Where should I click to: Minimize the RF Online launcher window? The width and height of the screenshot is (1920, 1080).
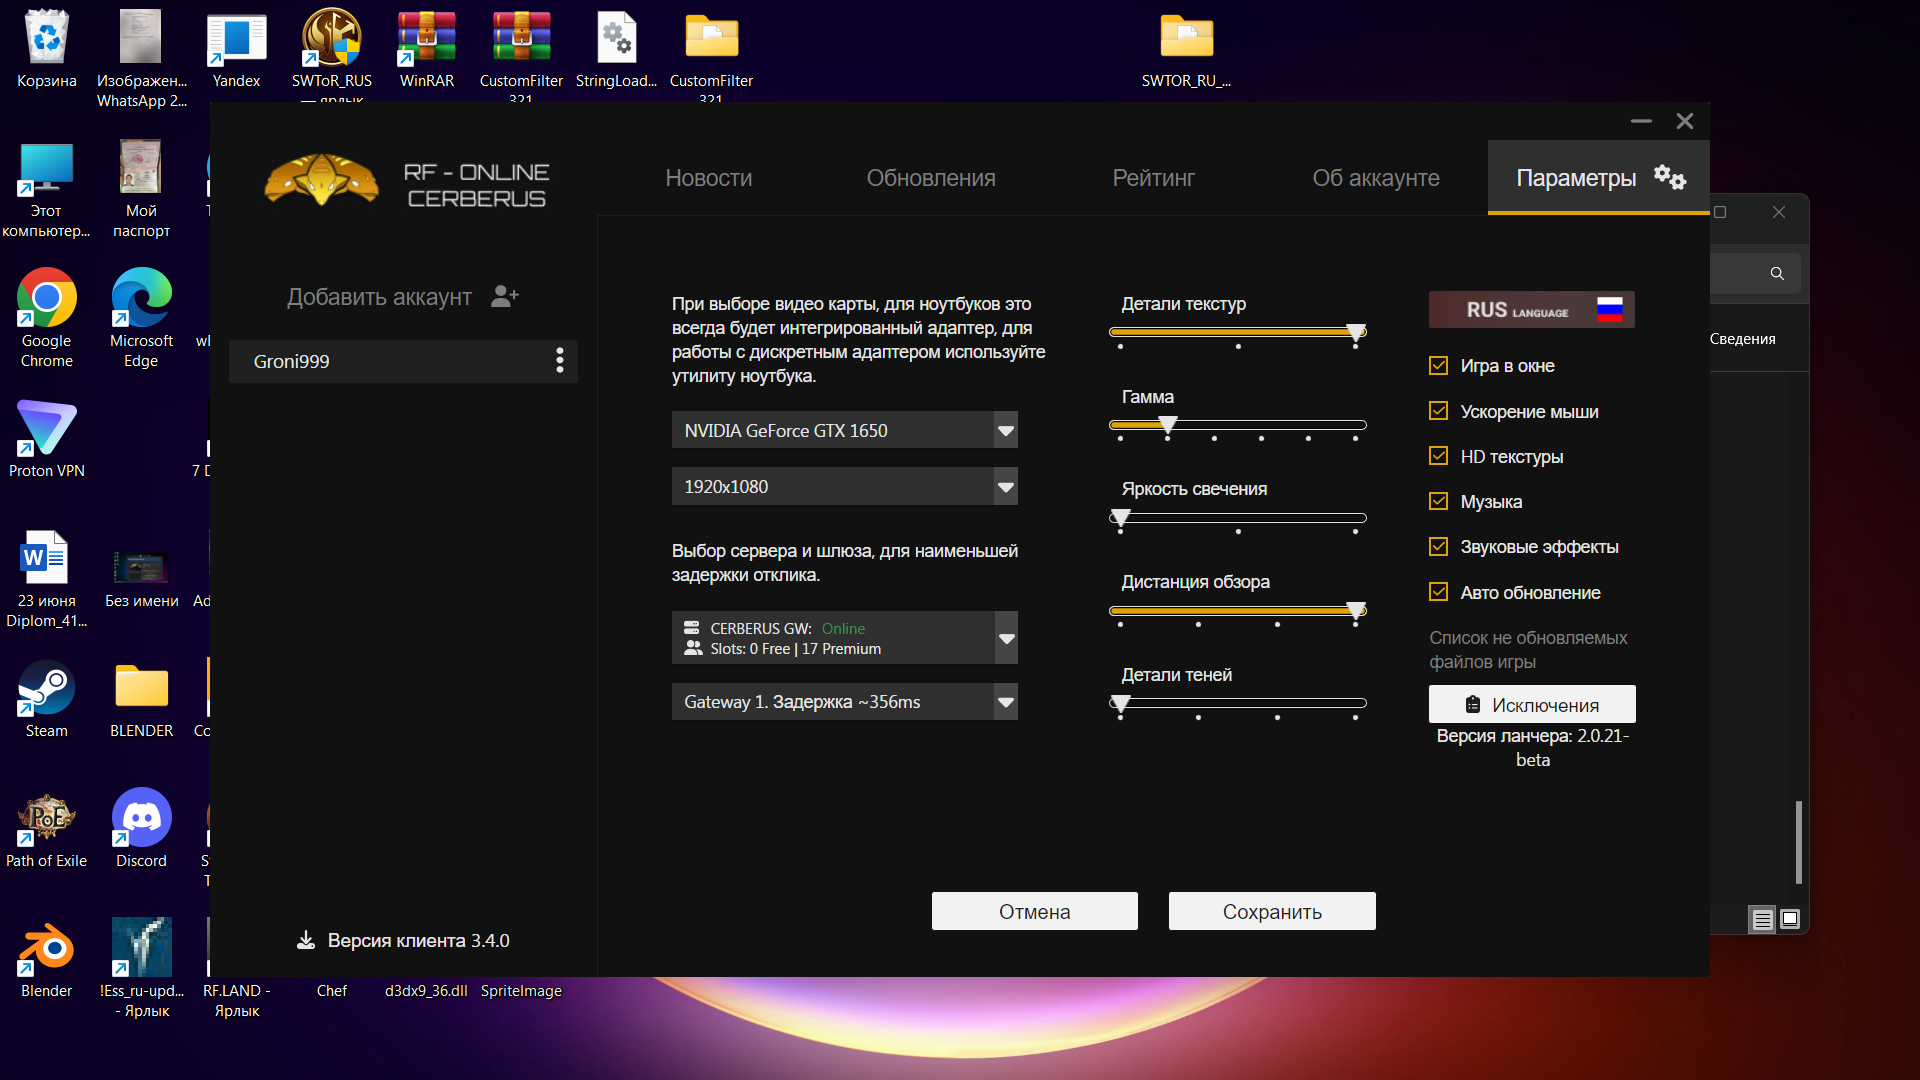coord(1641,121)
